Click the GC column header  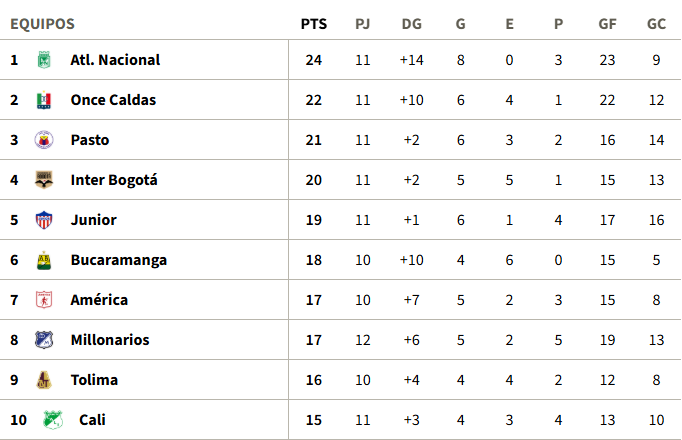(656, 24)
